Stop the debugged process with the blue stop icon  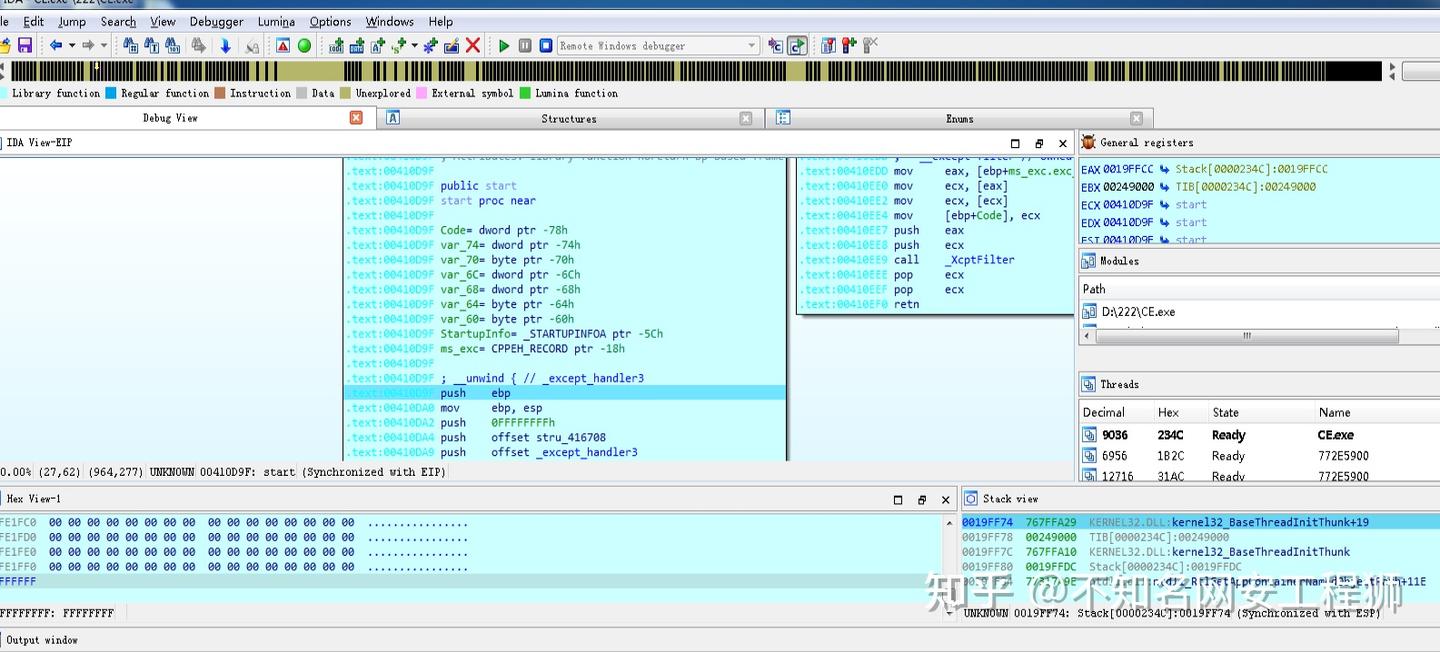point(547,45)
